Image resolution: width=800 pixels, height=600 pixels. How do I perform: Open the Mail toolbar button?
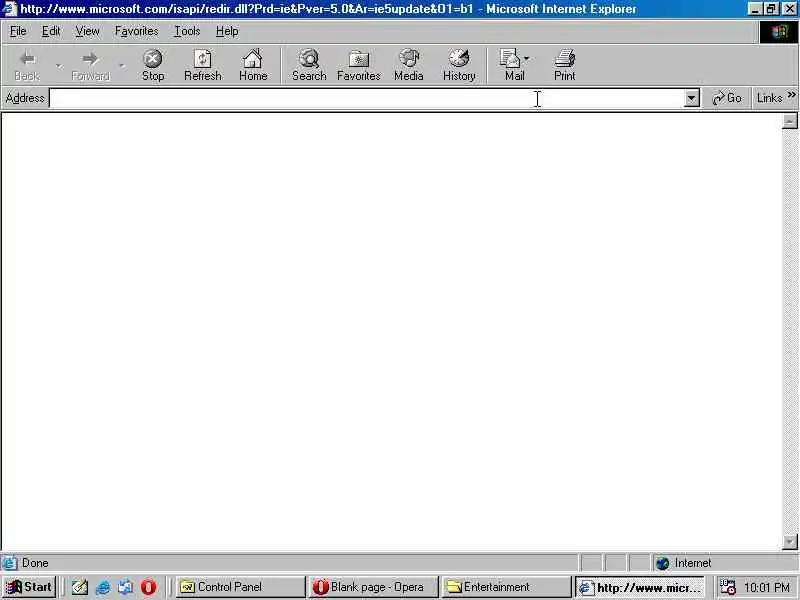click(x=510, y=65)
